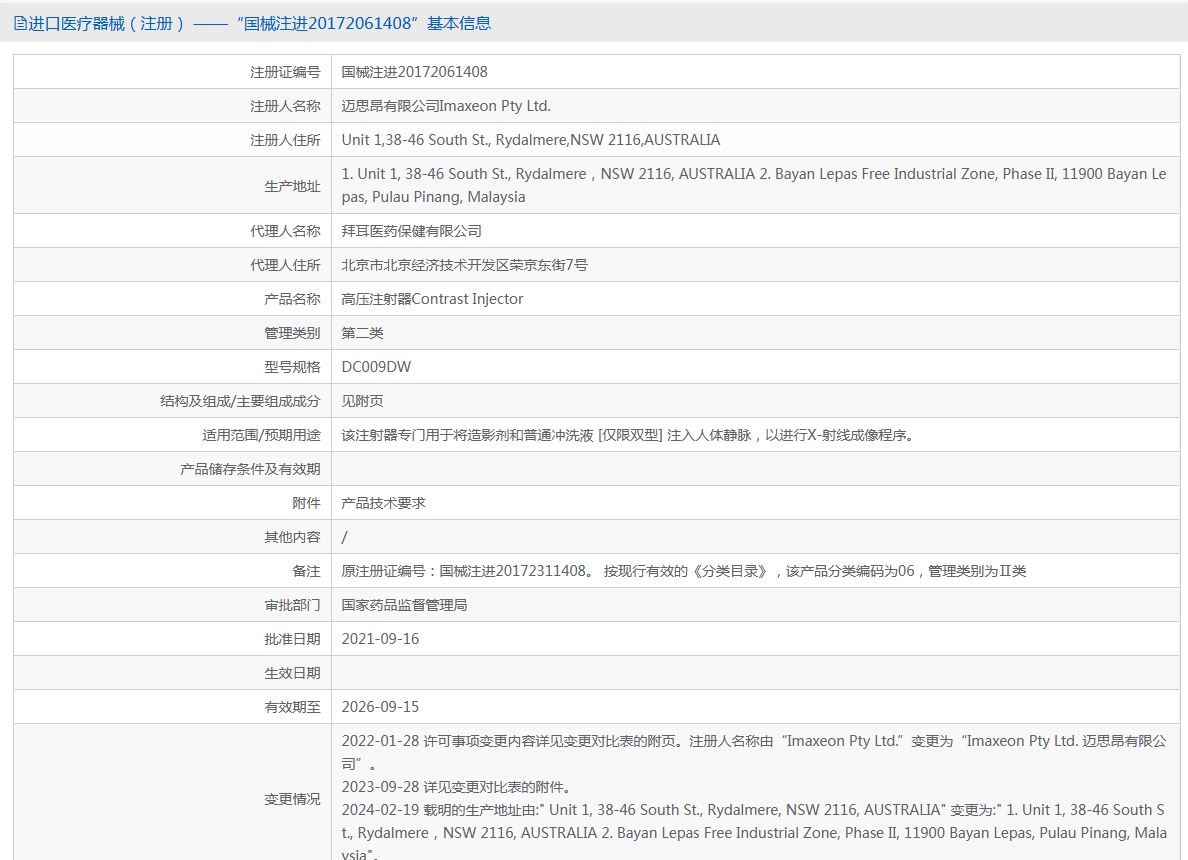Click agent address '北京市北京经济技术开发区荣京东街7号'
Image resolution: width=1188 pixels, height=860 pixels.
click(464, 265)
